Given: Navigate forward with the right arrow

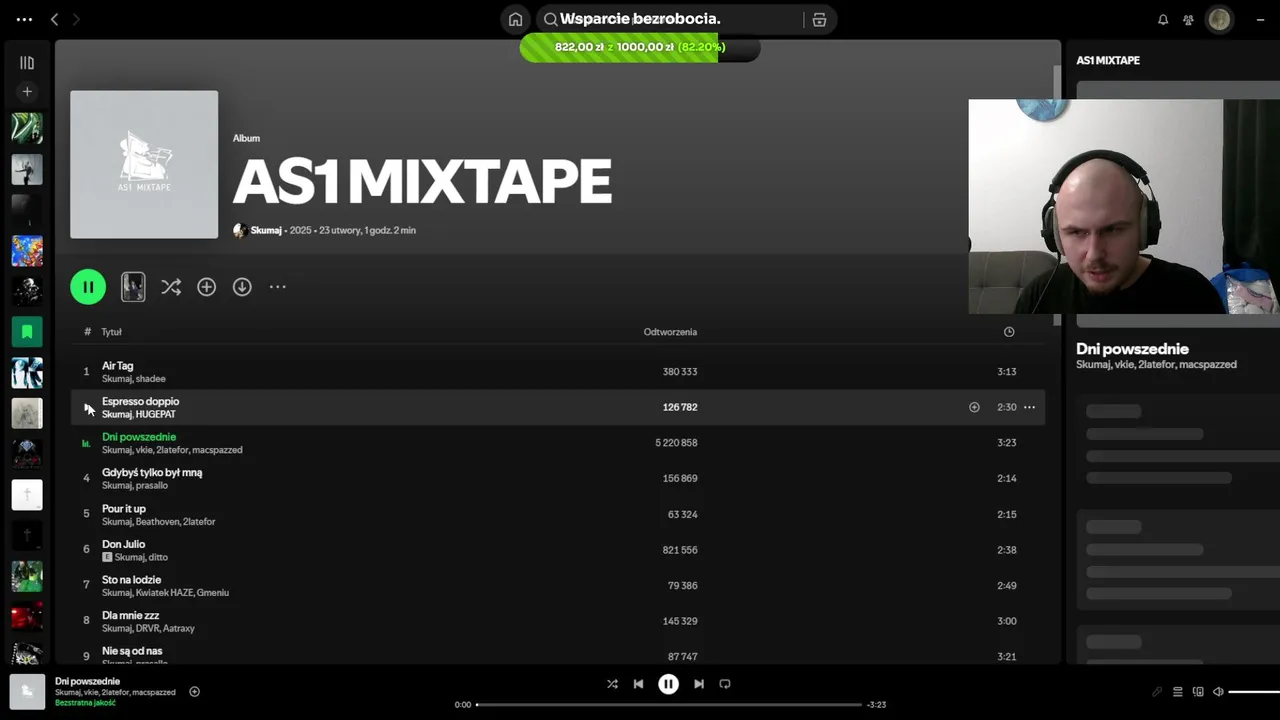Looking at the screenshot, I should [x=76, y=19].
